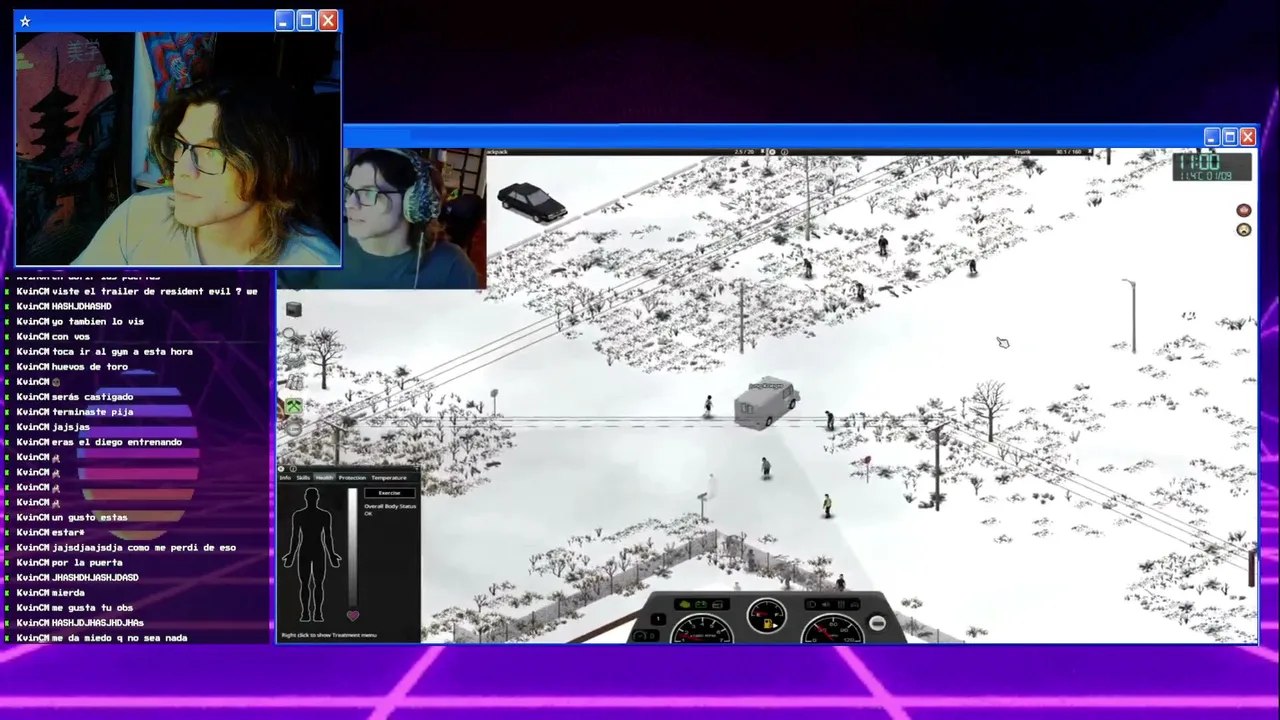
Task: Turn the ignition key on the dashboard
Action: click(877, 624)
